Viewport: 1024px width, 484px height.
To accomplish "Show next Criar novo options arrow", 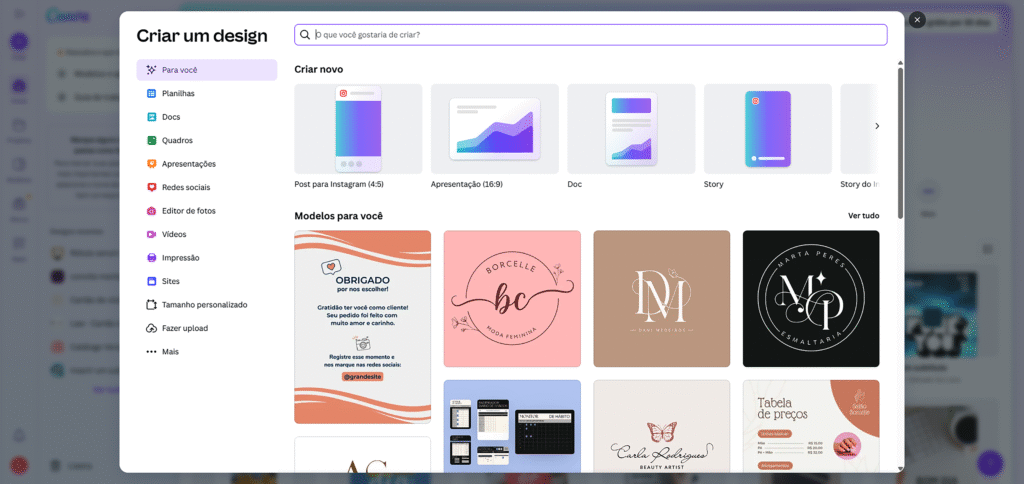I will click(877, 126).
